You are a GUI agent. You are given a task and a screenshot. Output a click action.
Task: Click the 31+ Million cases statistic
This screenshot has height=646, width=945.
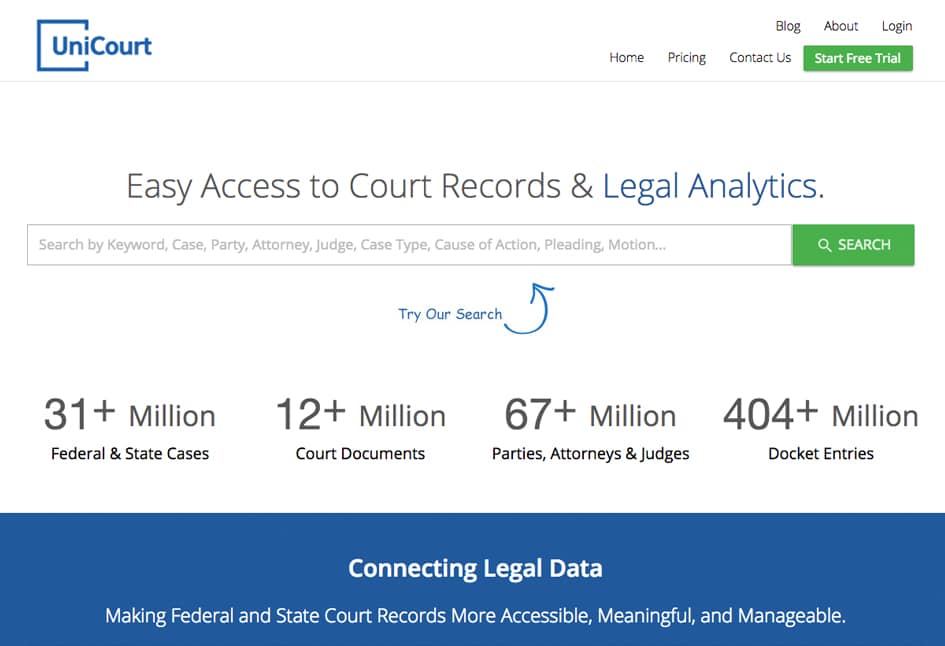(x=130, y=415)
